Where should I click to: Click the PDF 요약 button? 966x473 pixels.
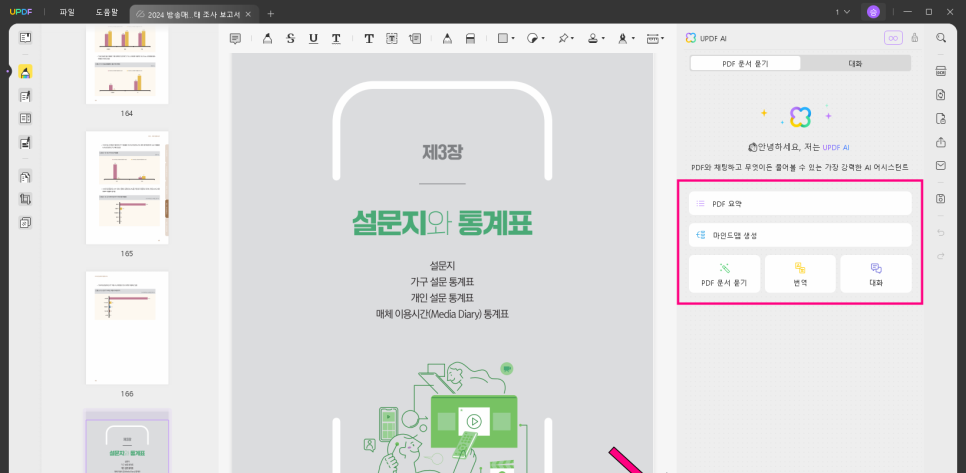pos(800,203)
